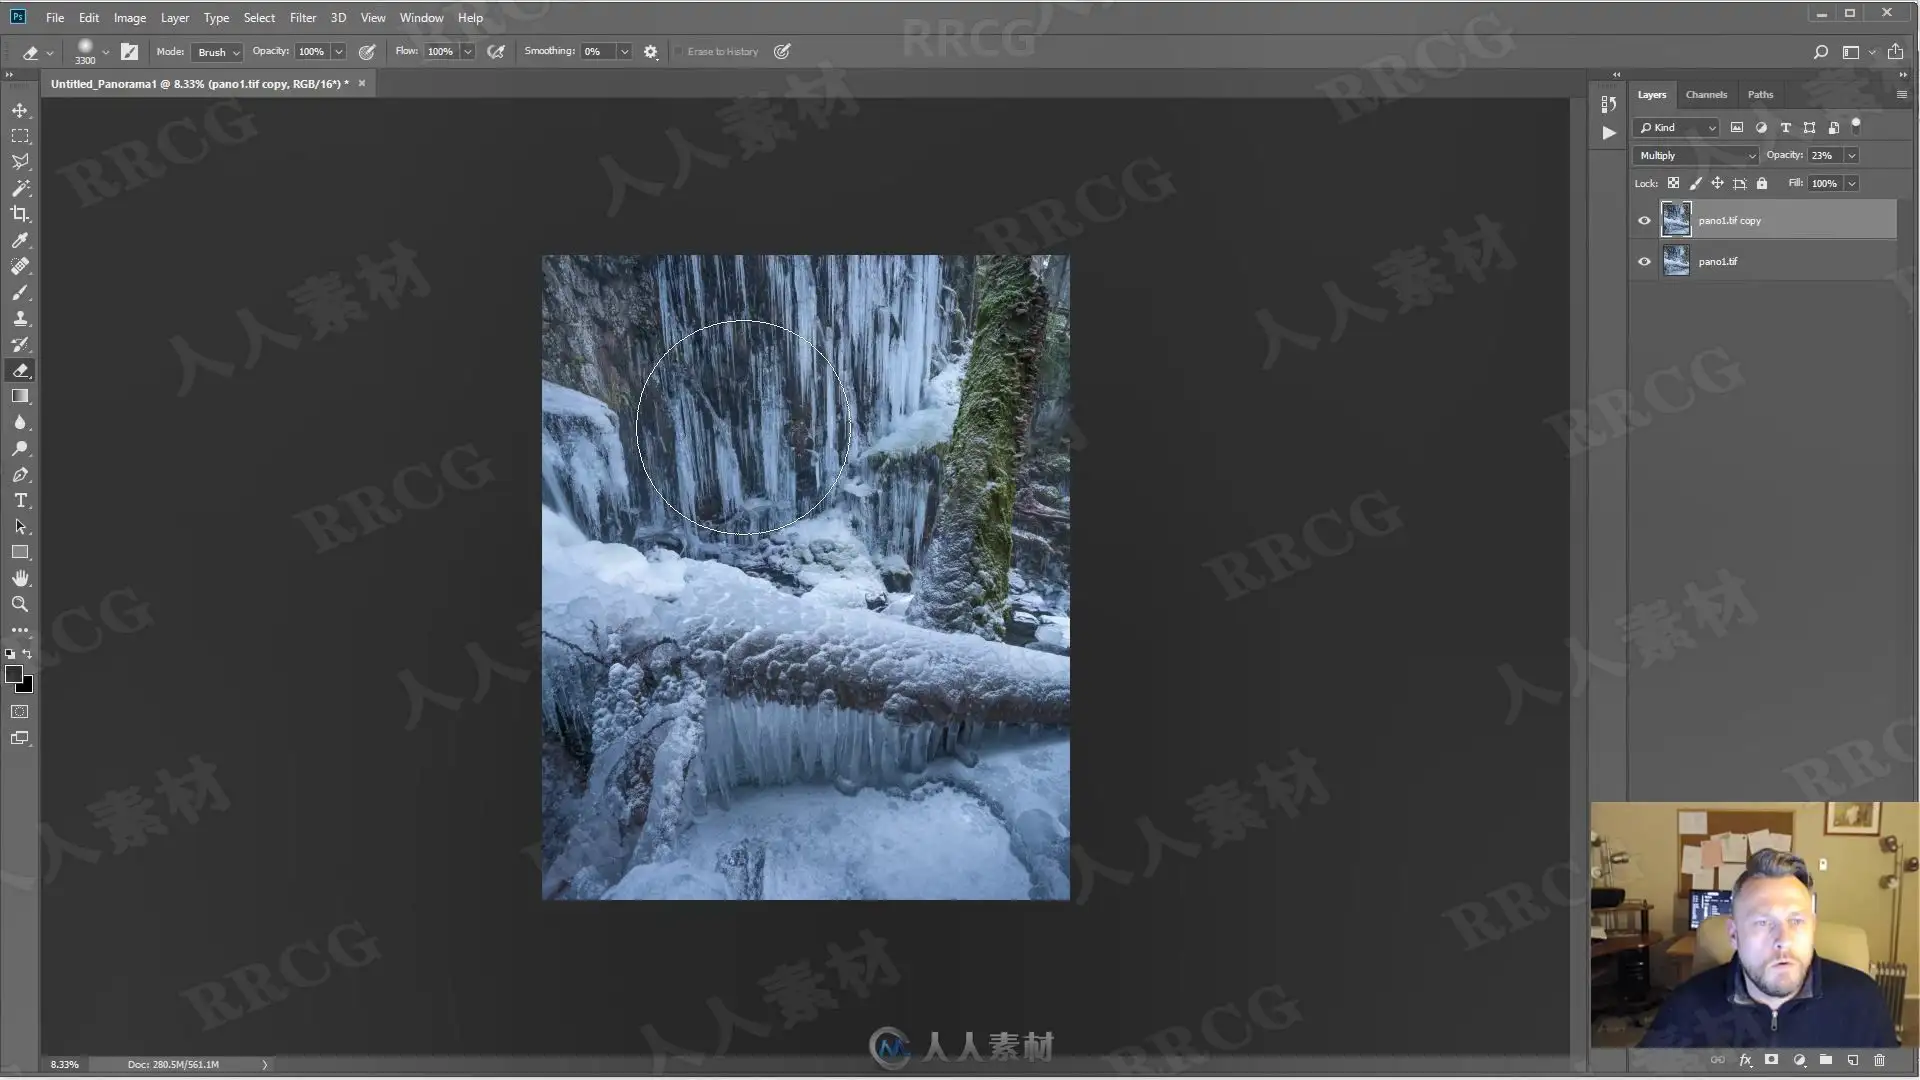The image size is (1920, 1080).
Task: Toggle Quick Mask mode
Action: pyautogui.click(x=20, y=712)
